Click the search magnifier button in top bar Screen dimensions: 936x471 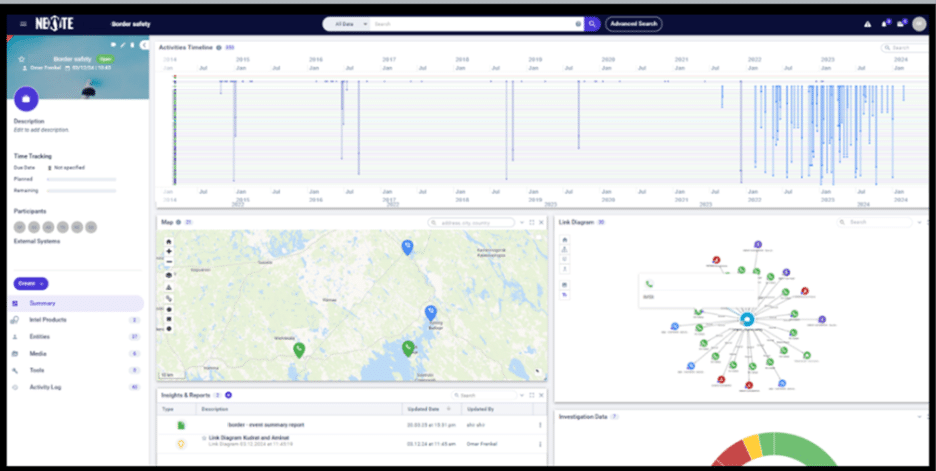[x=592, y=23]
